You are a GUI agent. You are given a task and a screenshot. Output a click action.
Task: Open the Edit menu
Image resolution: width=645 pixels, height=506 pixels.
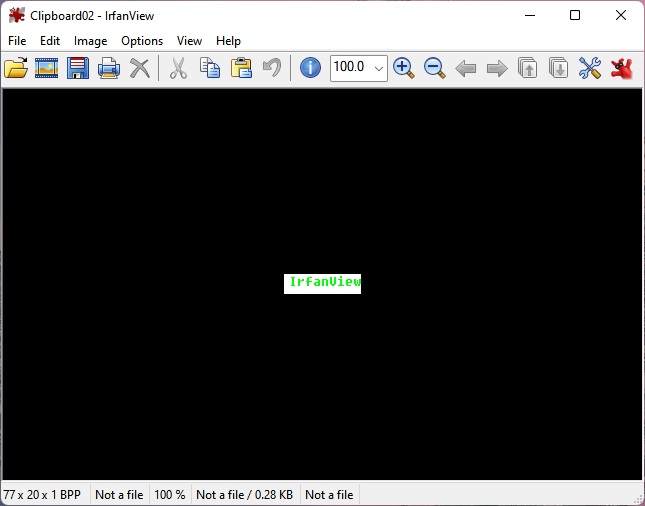tap(50, 41)
